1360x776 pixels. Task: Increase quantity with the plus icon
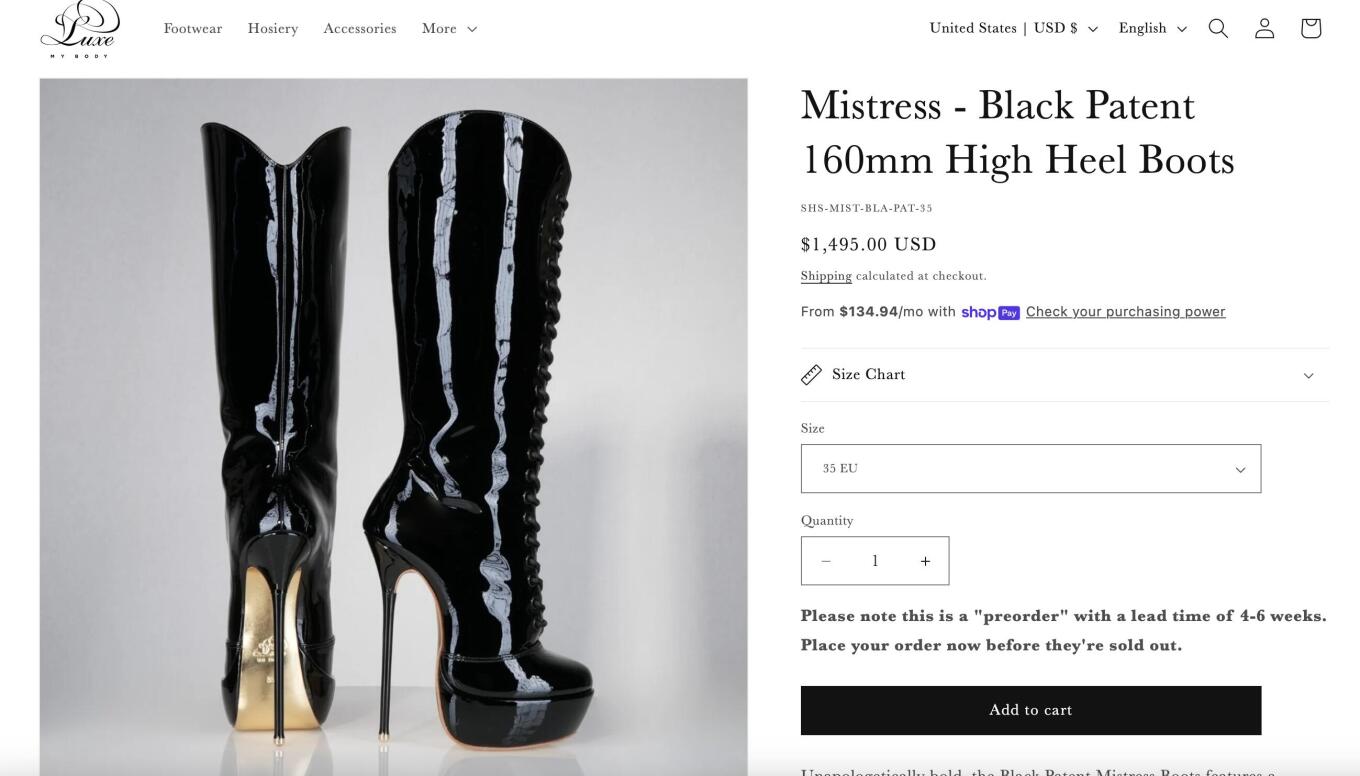925,561
